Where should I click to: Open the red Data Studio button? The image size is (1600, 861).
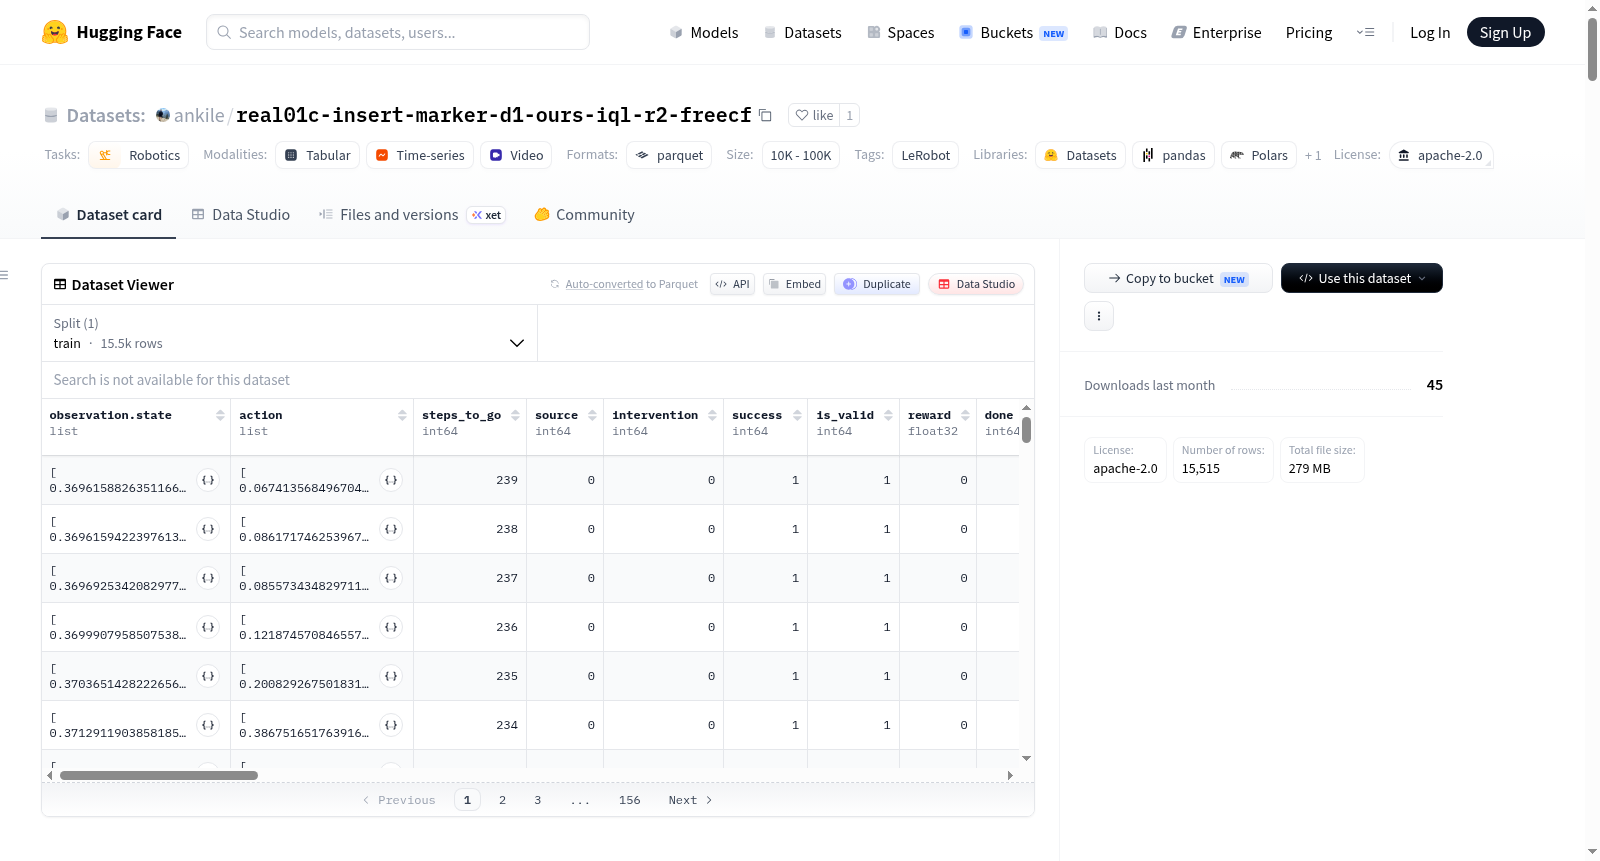point(976,284)
